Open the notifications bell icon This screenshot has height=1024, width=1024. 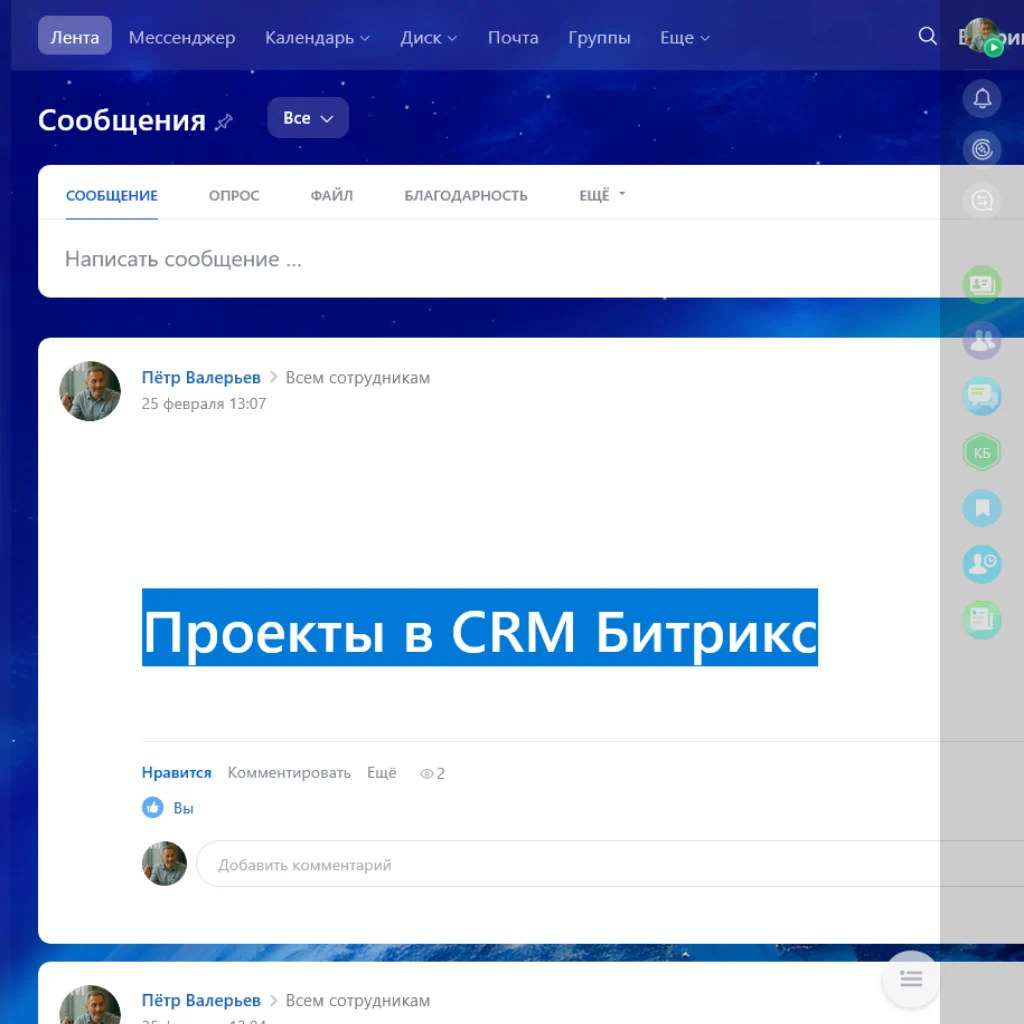[x=982, y=99]
